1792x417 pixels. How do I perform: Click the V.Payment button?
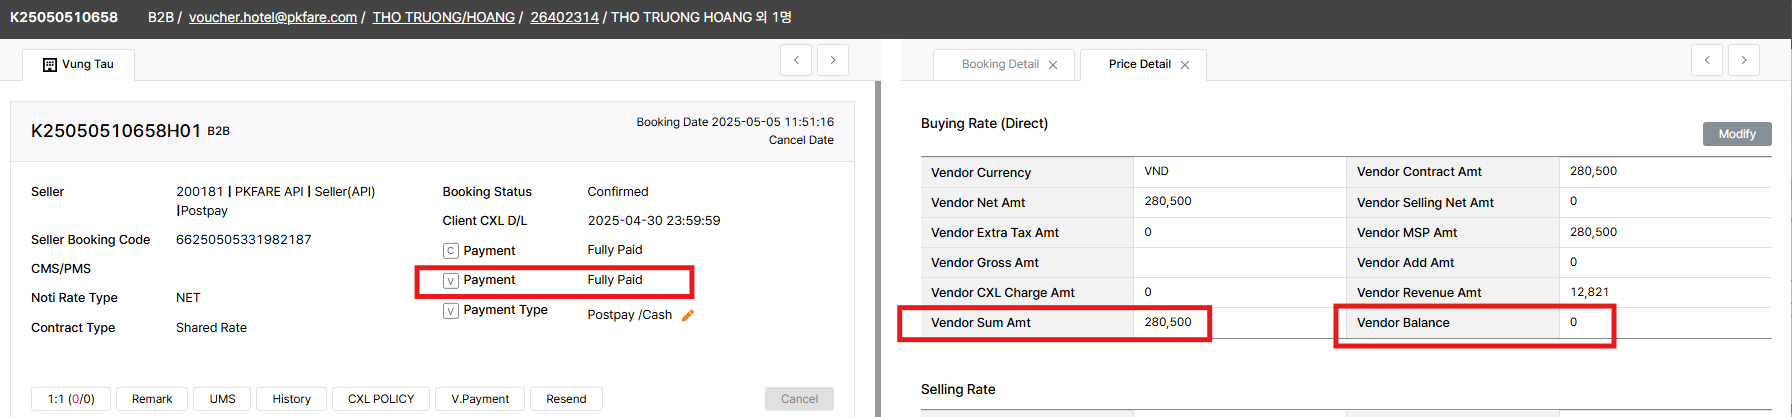pos(480,399)
